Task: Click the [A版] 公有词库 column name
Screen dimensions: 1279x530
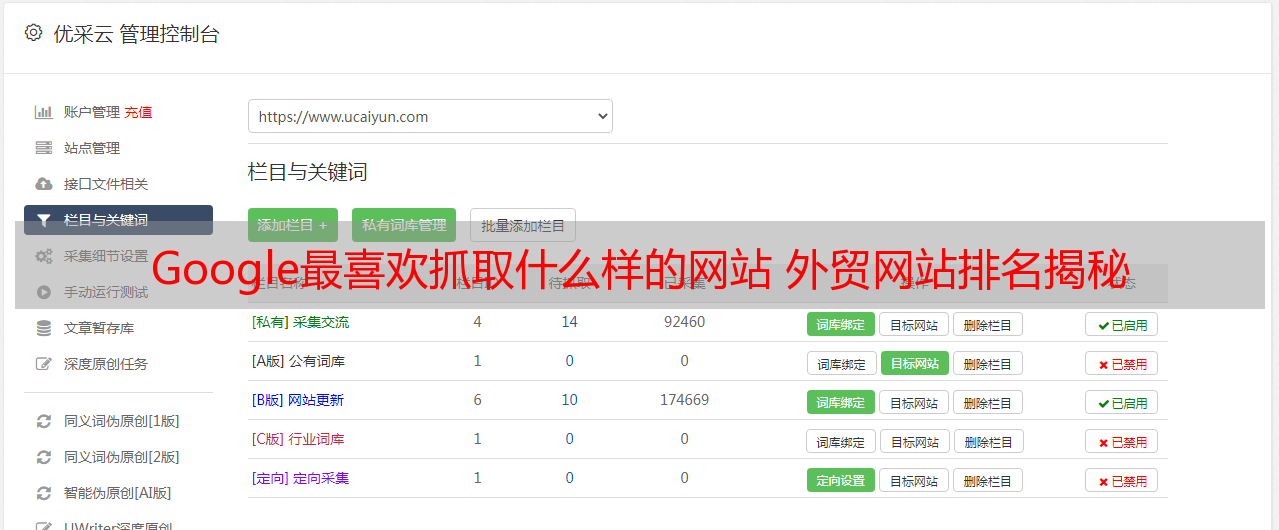Action: 298,361
